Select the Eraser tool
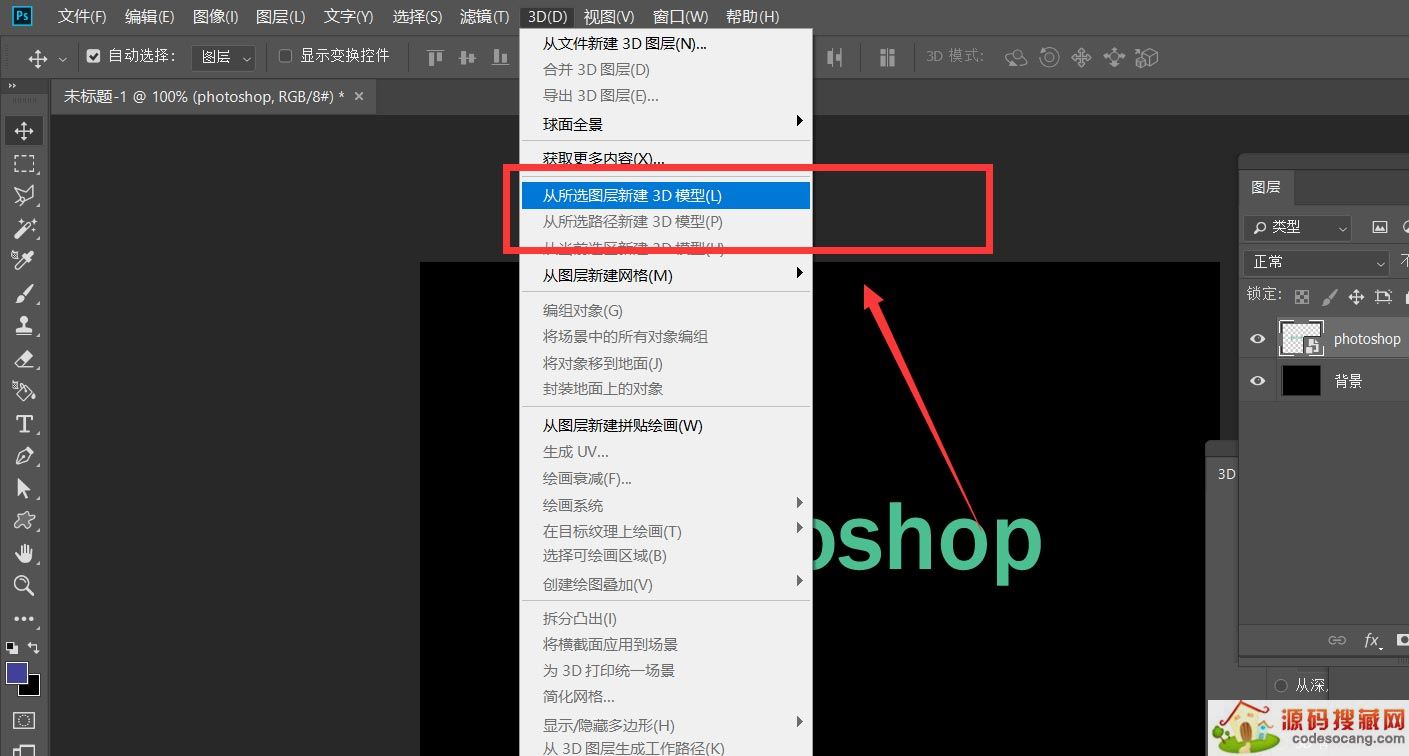 [24, 358]
